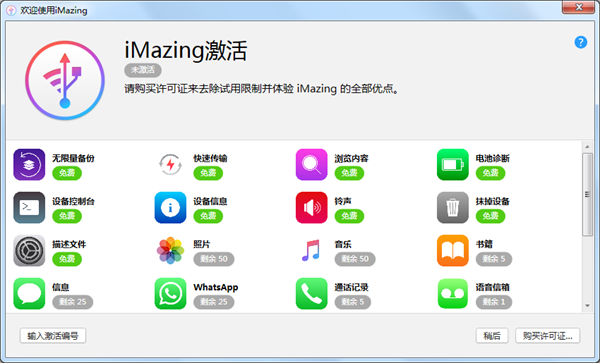Open the Books (书籍) icon
This screenshot has height=363, width=600.
click(453, 251)
